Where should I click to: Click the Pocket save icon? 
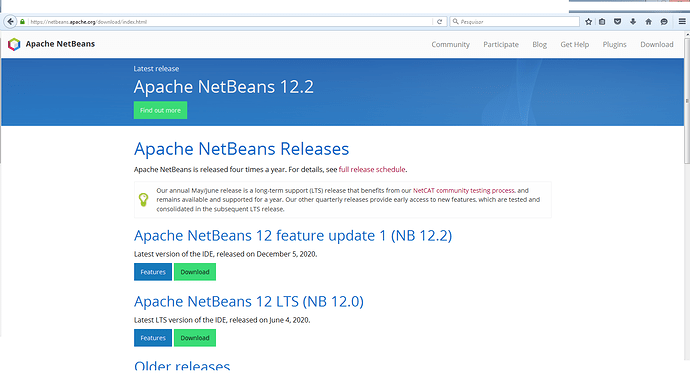pos(617,22)
